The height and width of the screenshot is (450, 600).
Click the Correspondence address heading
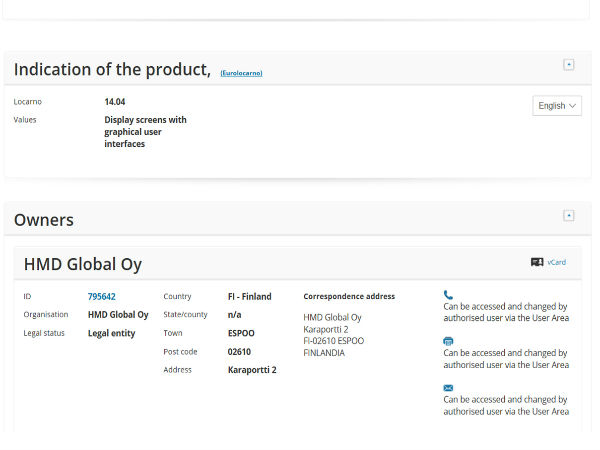click(349, 297)
